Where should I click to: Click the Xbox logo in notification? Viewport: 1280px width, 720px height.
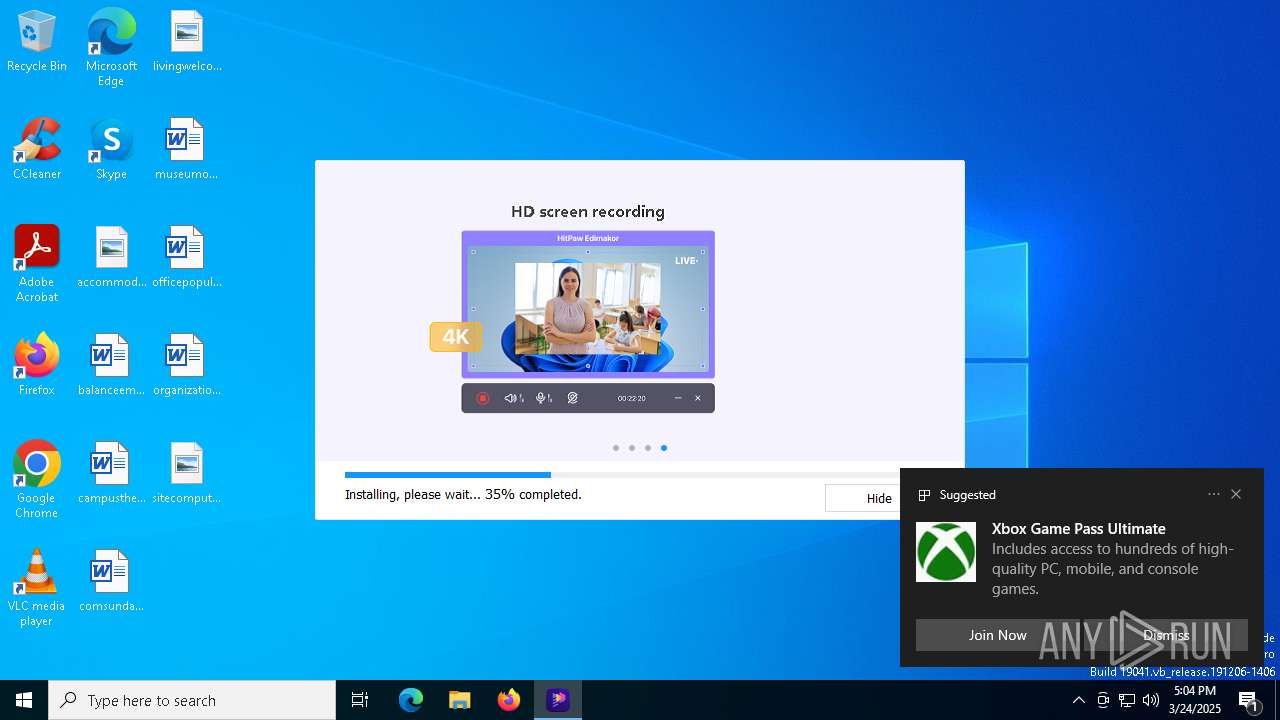click(946, 552)
